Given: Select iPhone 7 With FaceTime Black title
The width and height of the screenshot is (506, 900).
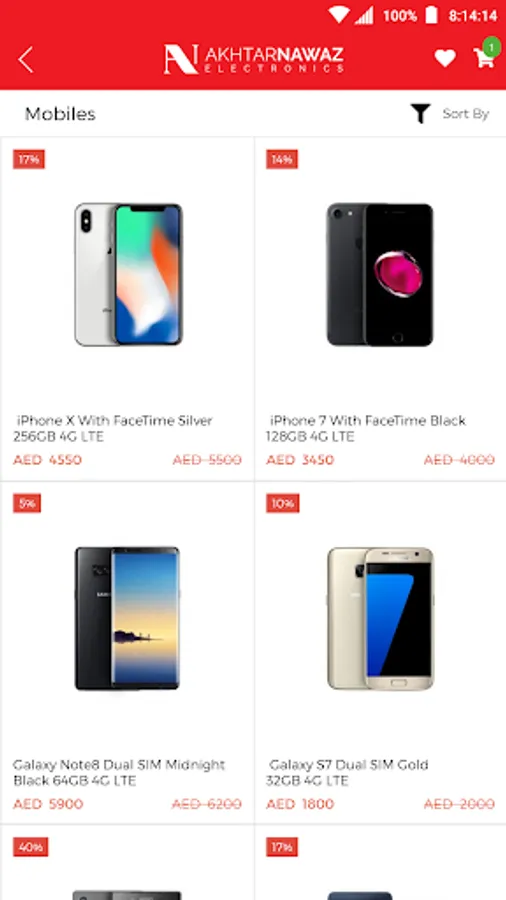Looking at the screenshot, I should click(366, 428).
